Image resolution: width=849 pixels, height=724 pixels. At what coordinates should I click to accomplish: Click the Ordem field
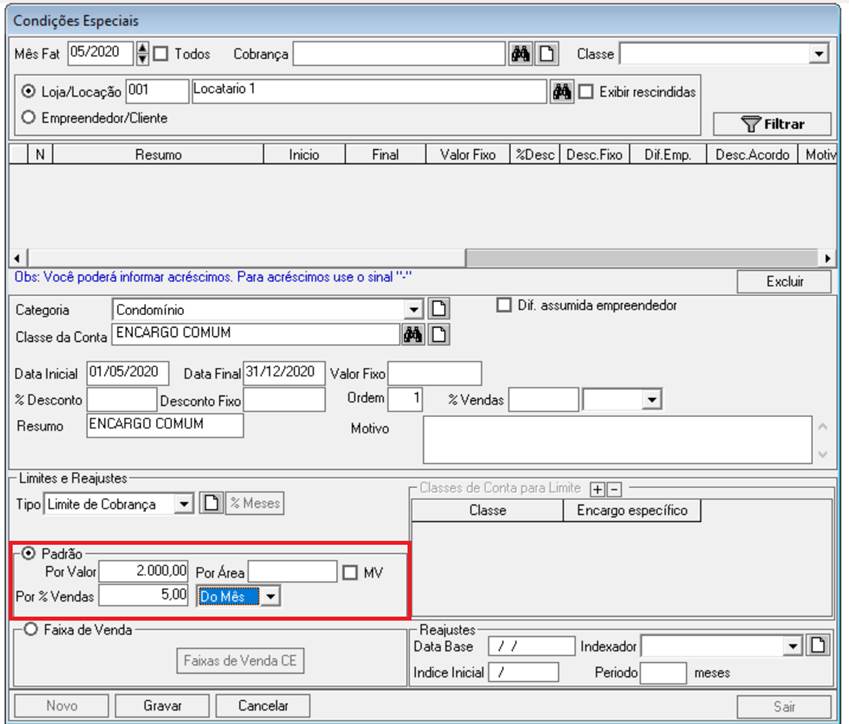pyautogui.click(x=406, y=399)
